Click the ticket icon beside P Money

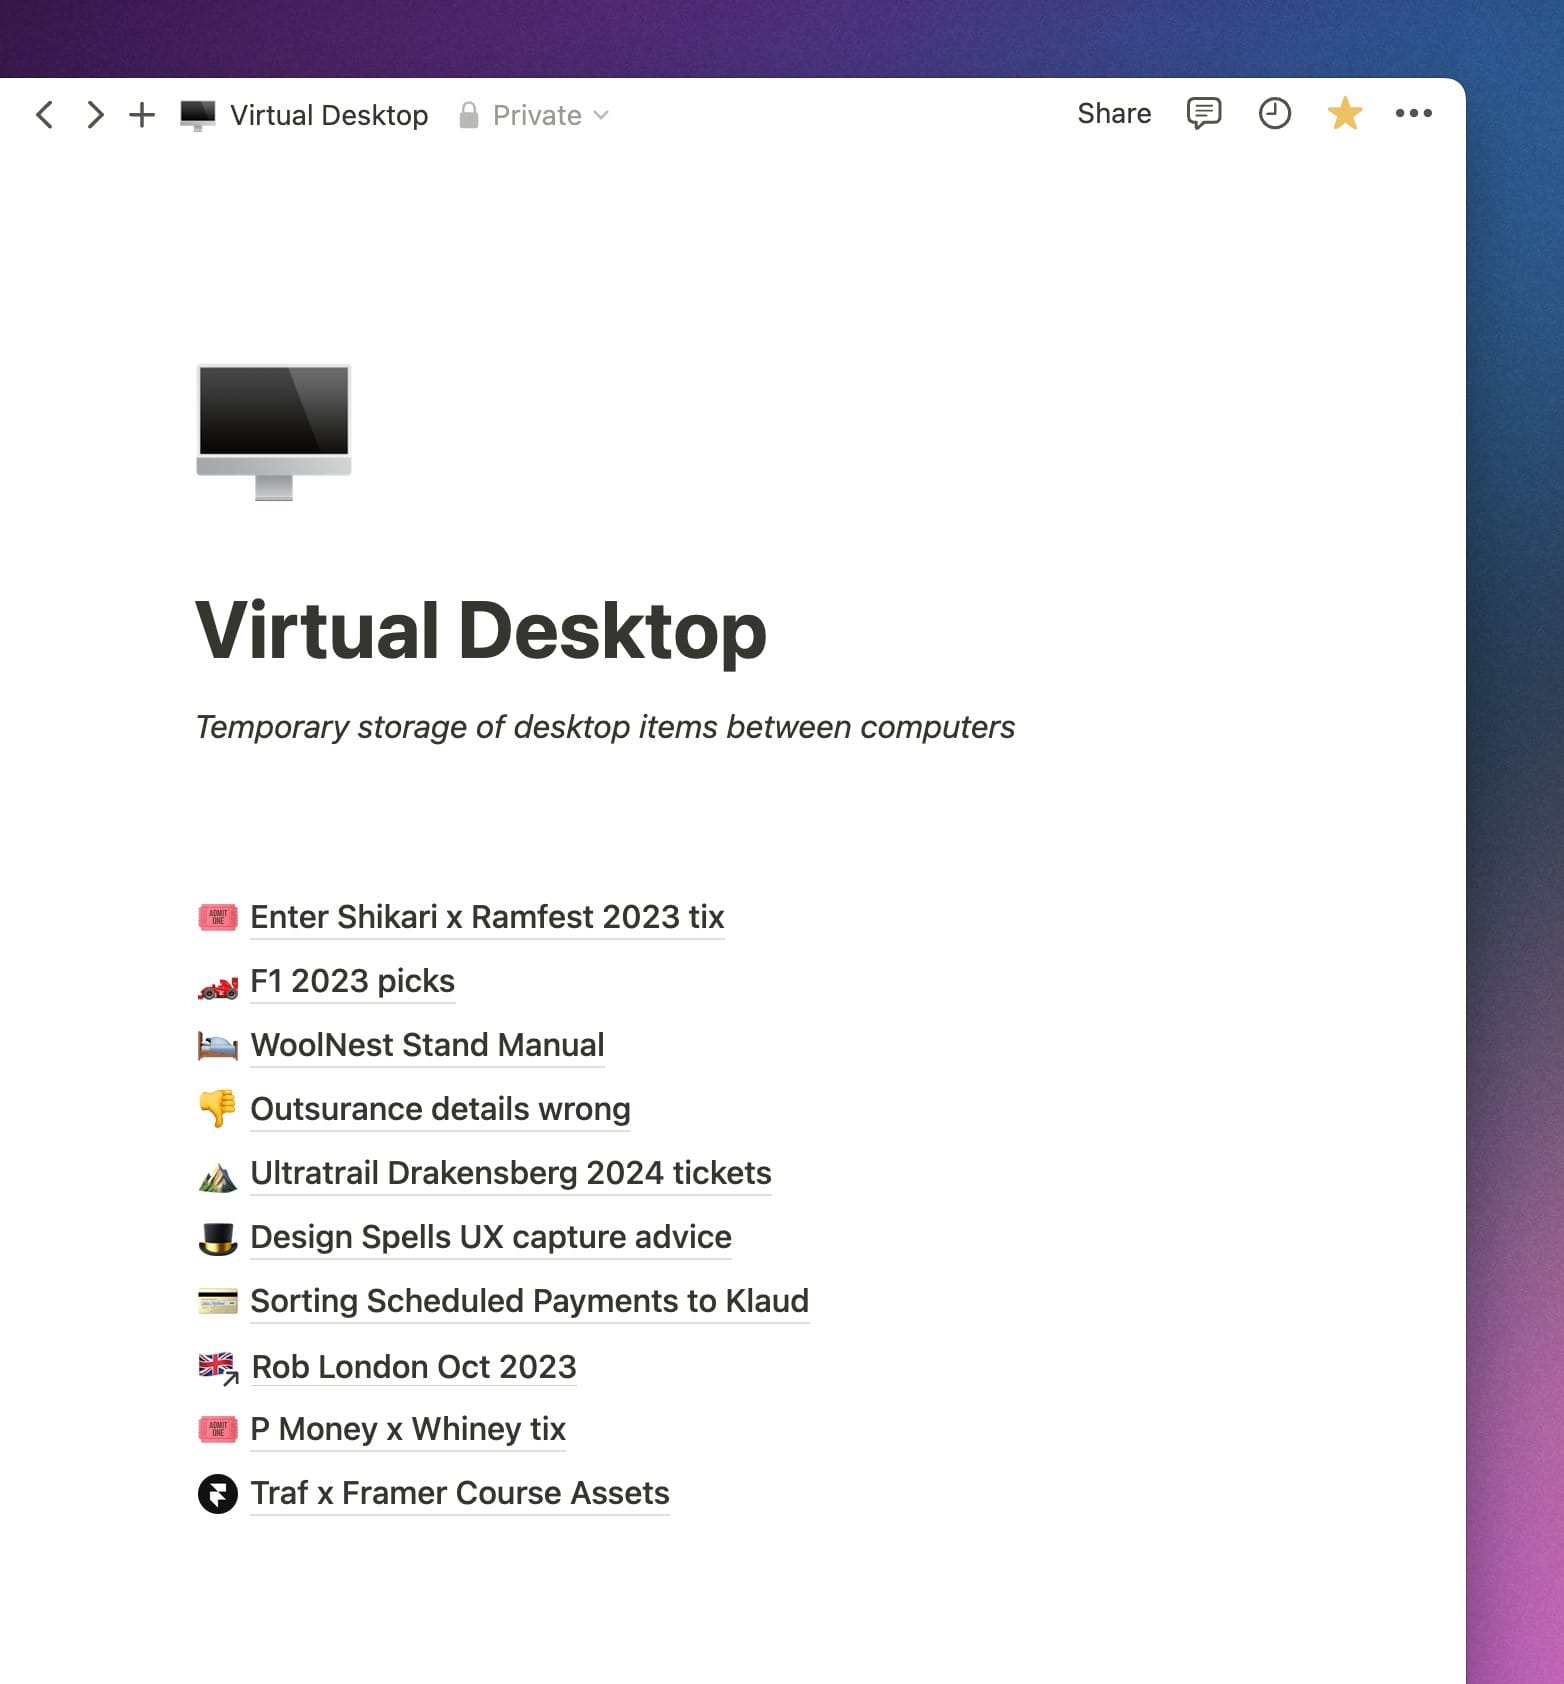coord(218,1429)
